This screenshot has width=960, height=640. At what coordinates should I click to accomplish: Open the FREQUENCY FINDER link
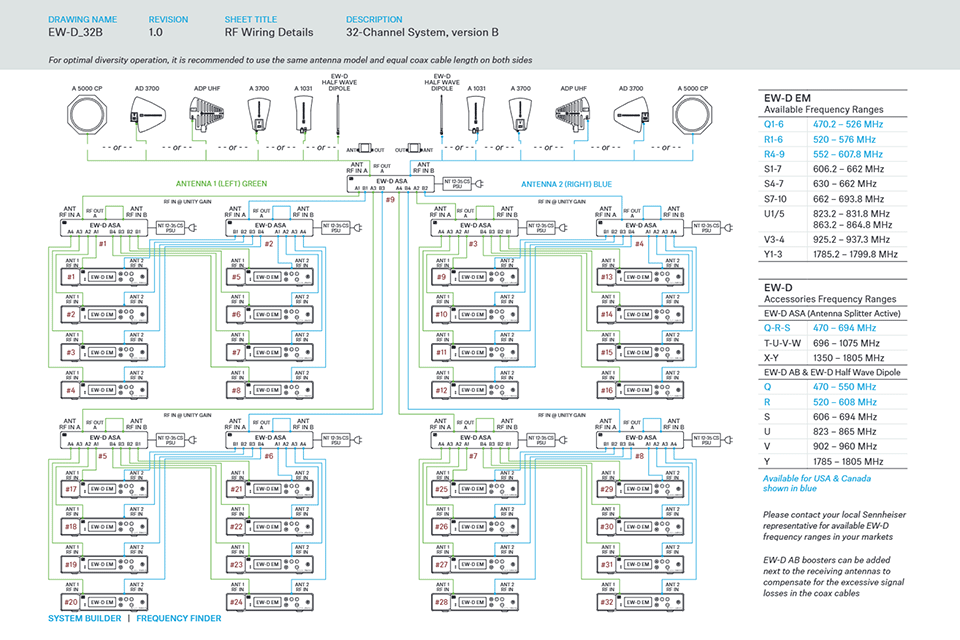pyautogui.click(x=179, y=619)
